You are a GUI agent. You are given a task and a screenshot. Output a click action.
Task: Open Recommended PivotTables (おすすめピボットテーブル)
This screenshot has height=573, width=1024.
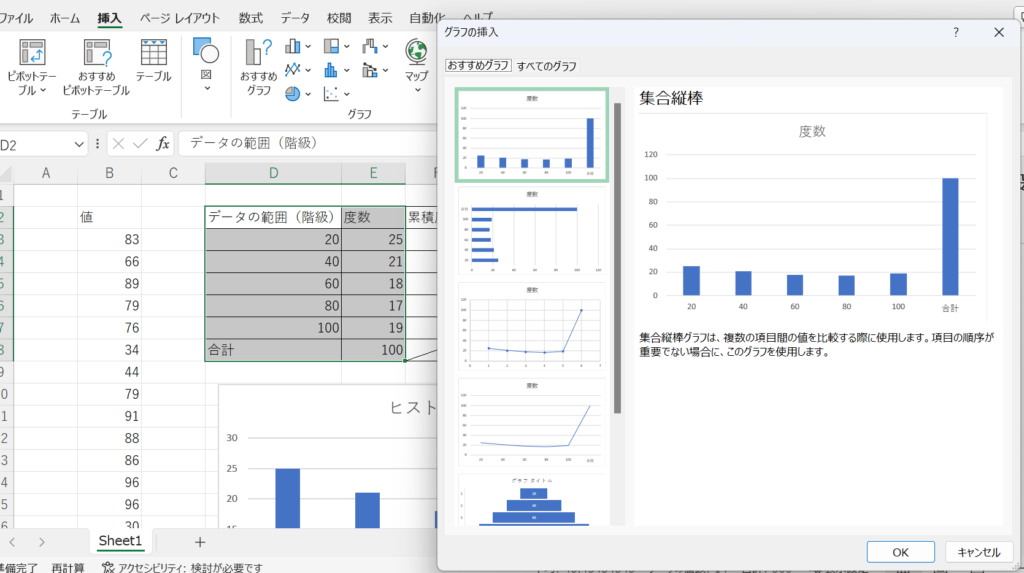[96, 67]
